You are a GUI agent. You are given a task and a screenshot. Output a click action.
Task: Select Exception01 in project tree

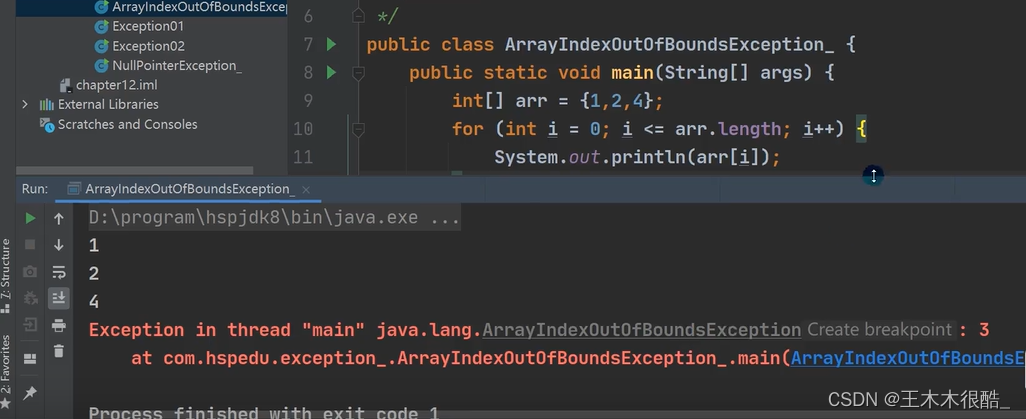[x=148, y=27]
